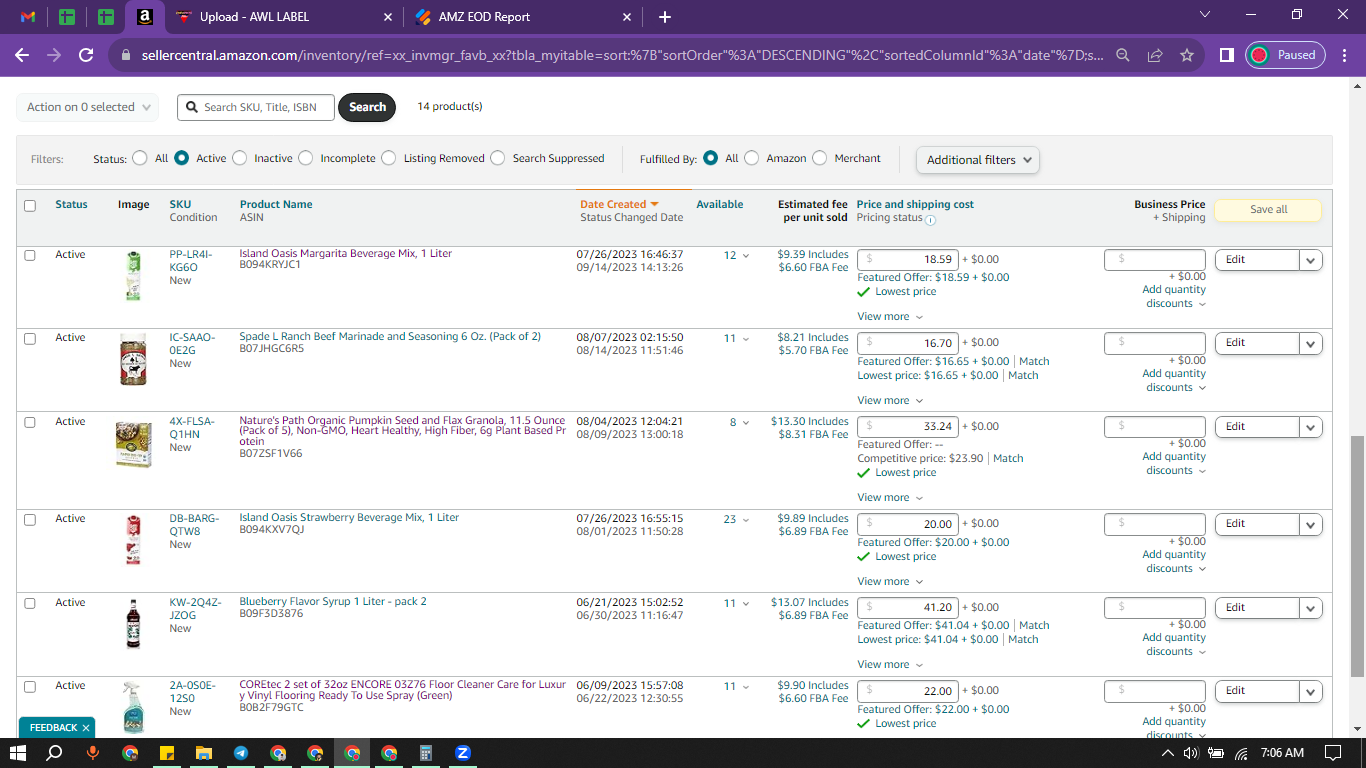Open Edit dropdown arrow for COREtec Floor Cleaner
1366x768 pixels.
1311,691
